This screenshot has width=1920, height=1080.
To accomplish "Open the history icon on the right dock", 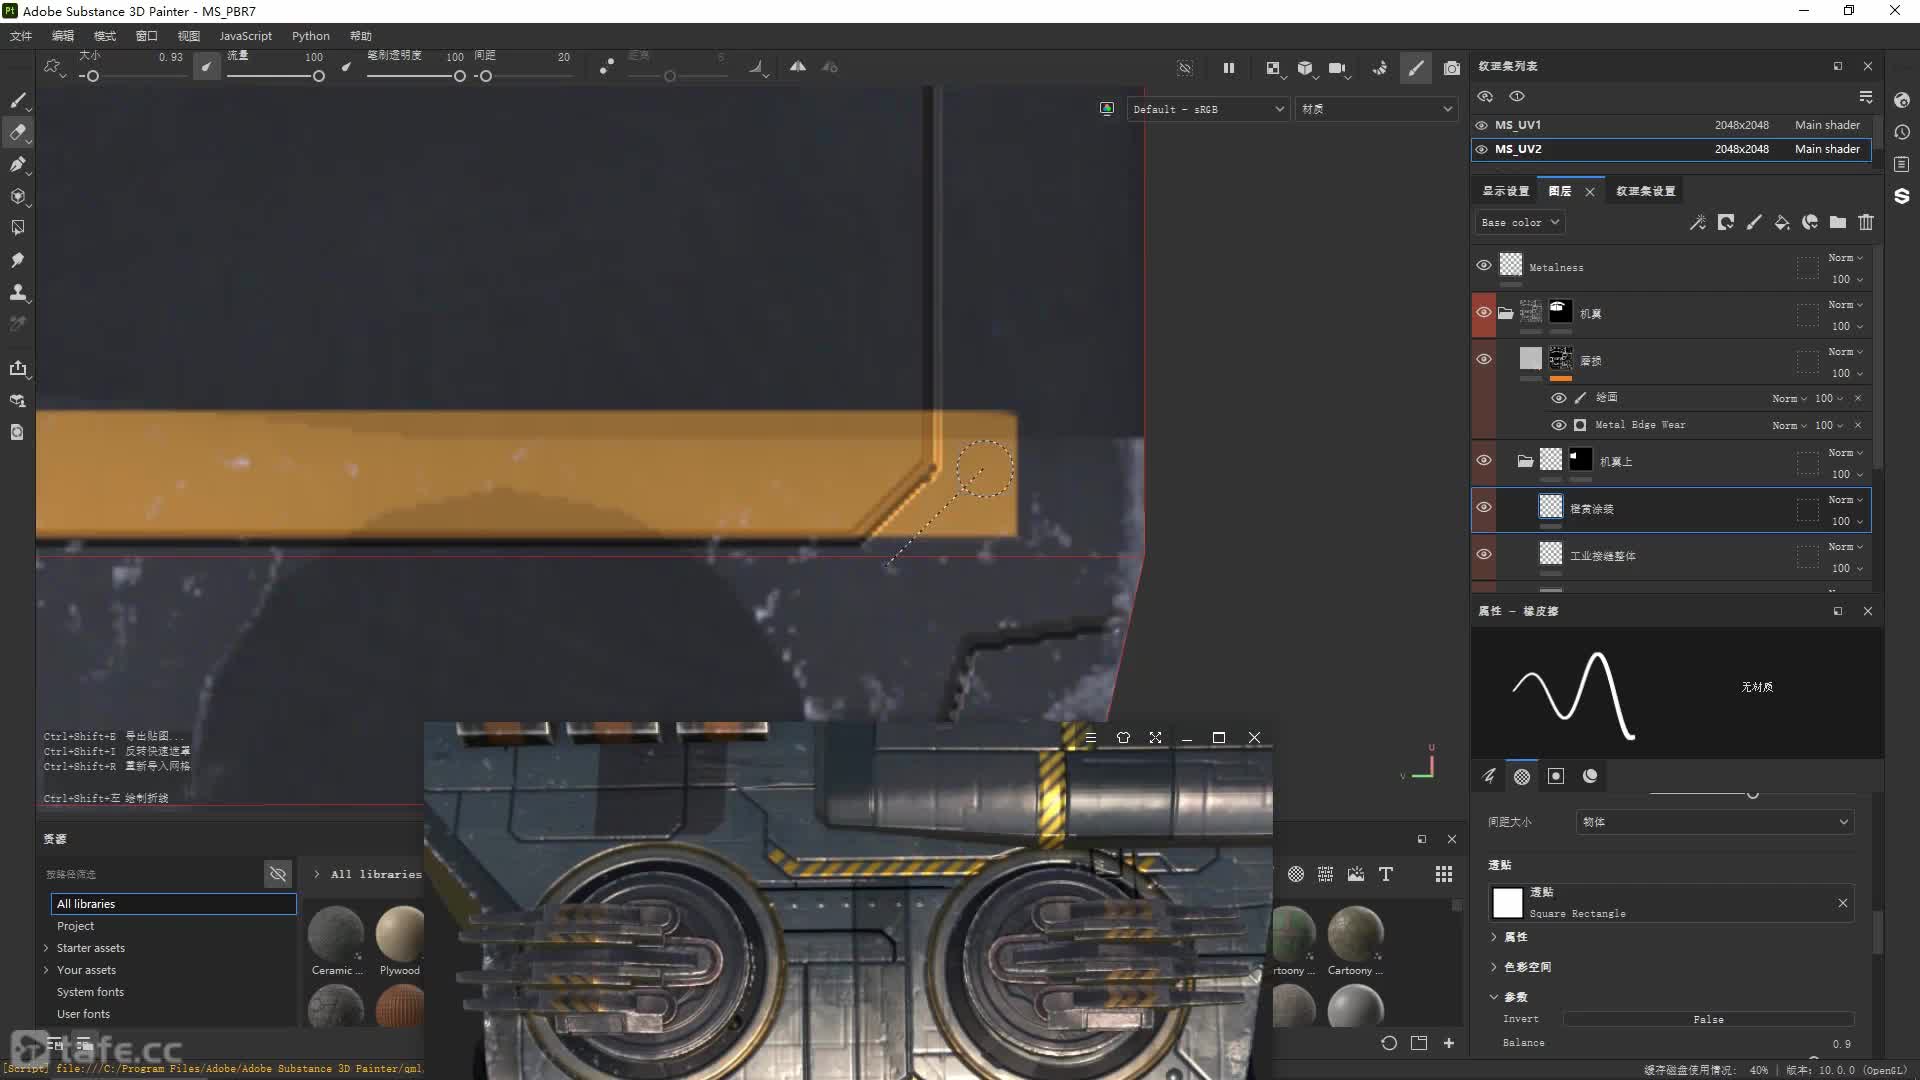I will pyautogui.click(x=1902, y=132).
